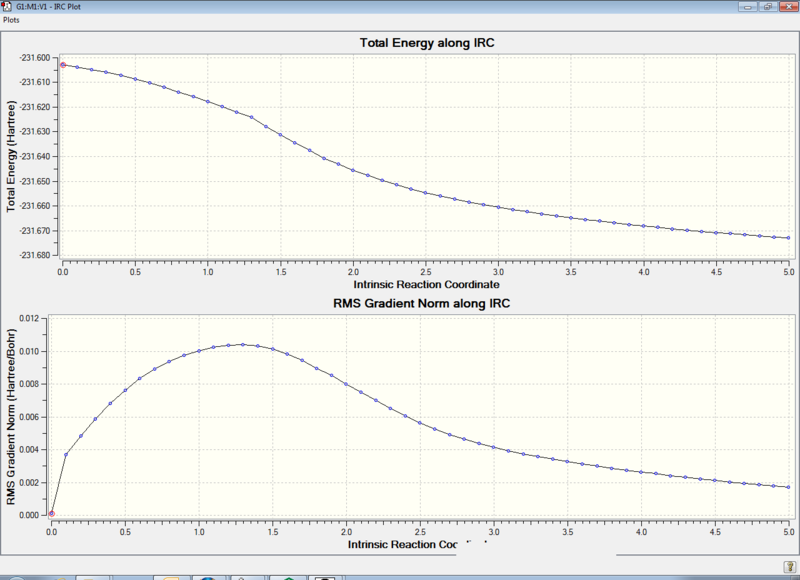The image size is (800, 580).
Task: Click the '0.006' gradient axis tick label
Action: coord(29,417)
